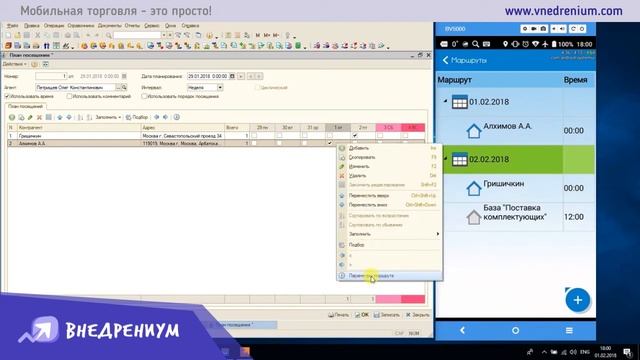Click the magnifier icon next to the Агент field

pos(124,87)
